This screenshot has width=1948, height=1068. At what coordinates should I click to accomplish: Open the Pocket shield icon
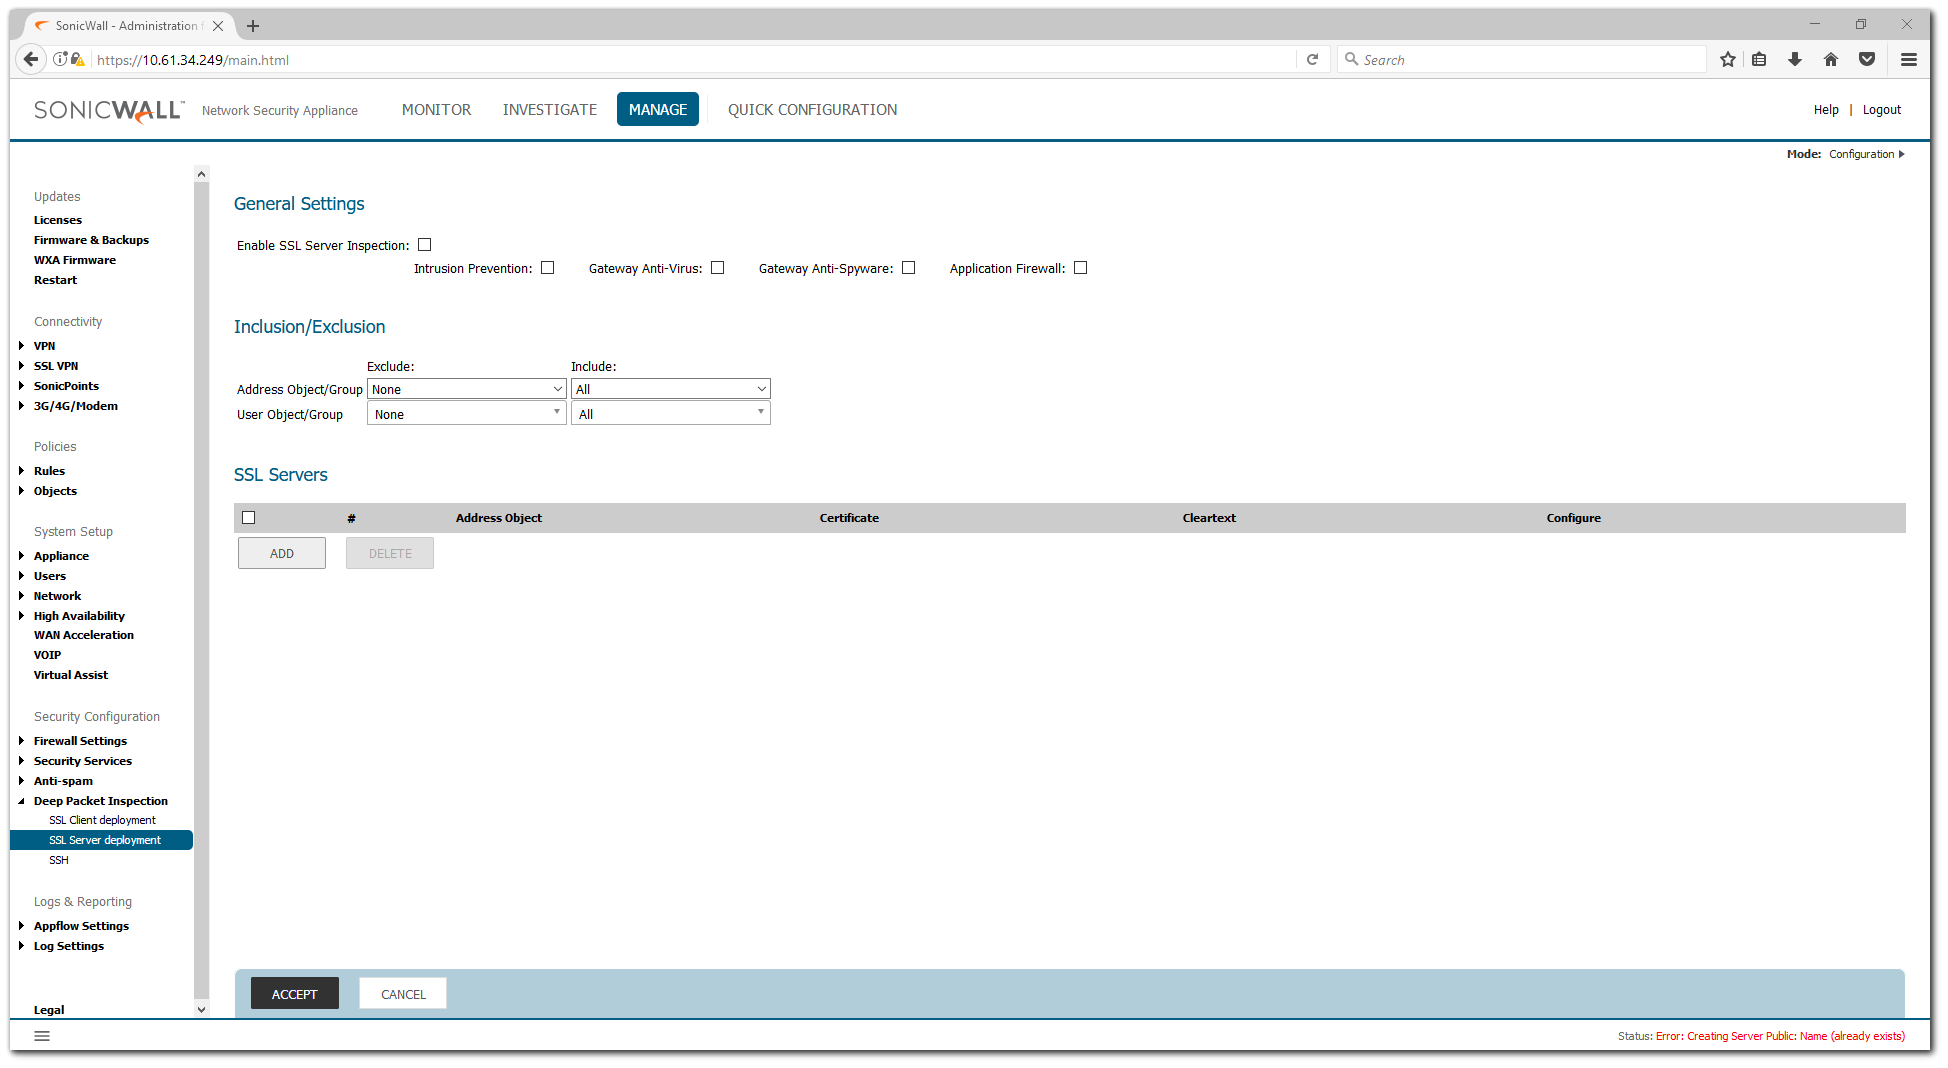[x=1867, y=60]
